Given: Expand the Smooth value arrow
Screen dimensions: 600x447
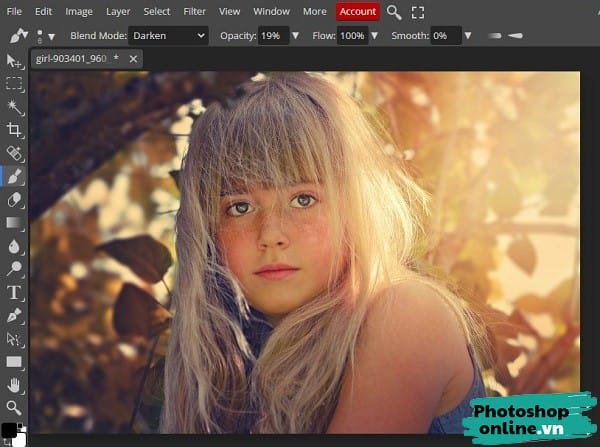Looking at the screenshot, I should click(470, 35).
